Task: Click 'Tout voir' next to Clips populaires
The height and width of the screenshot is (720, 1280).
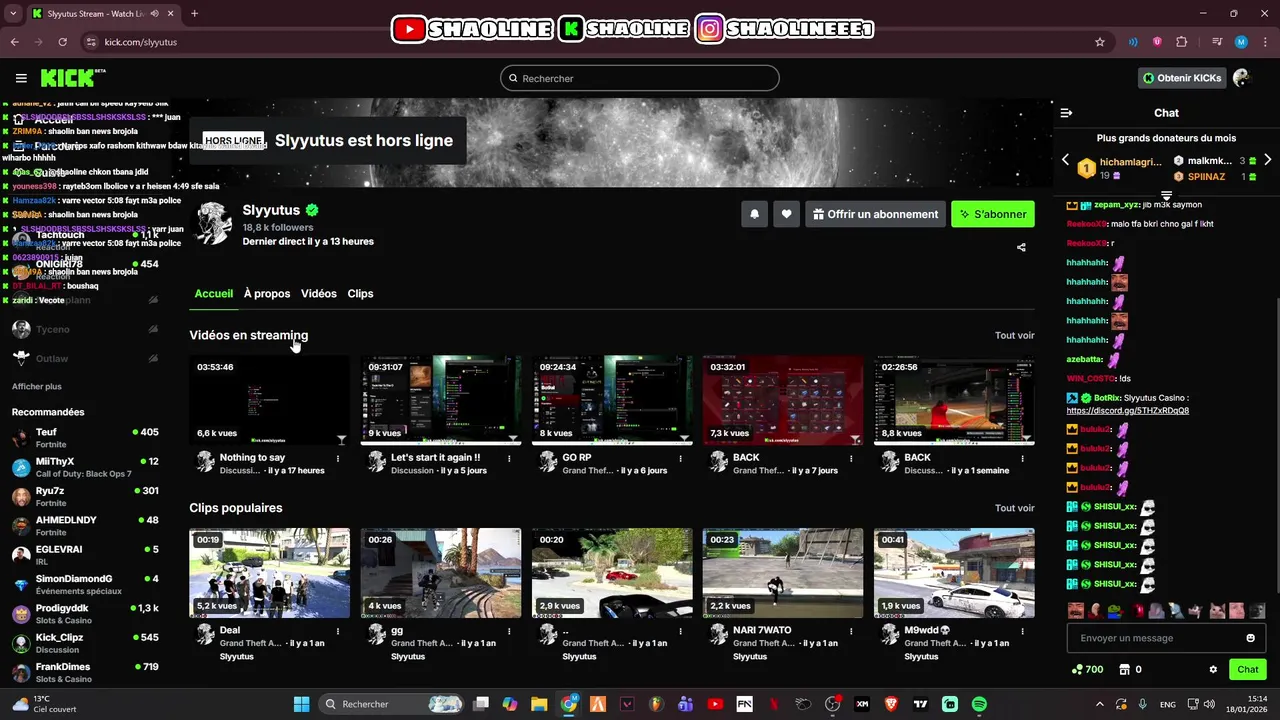Action: point(1014,508)
